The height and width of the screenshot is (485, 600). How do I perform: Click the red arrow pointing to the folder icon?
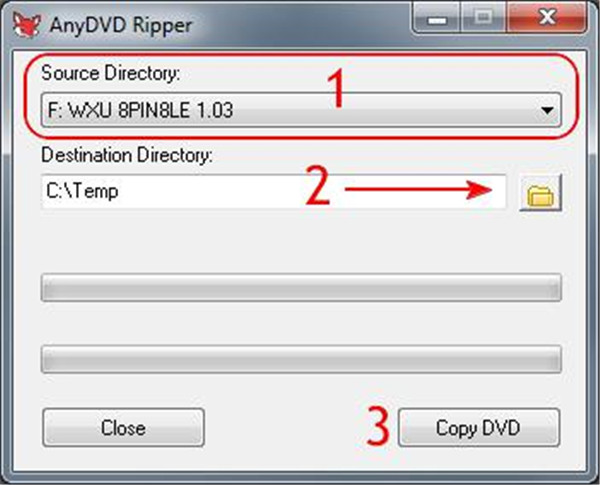pyautogui.click(x=419, y=189)
